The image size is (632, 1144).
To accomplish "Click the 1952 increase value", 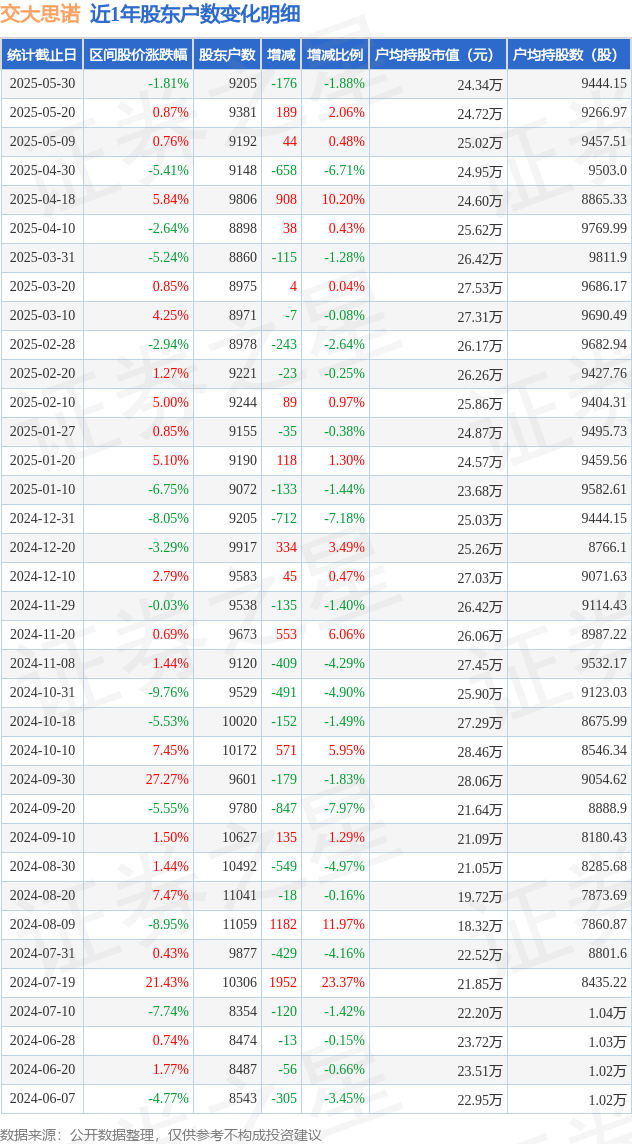I will (285, 982).
